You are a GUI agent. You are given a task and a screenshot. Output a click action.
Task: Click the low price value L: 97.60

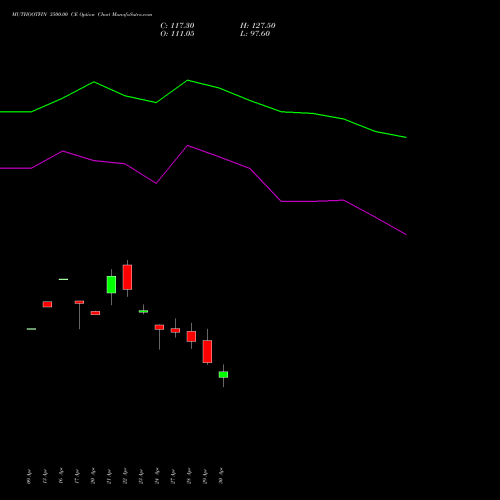(x=255, y=34)
